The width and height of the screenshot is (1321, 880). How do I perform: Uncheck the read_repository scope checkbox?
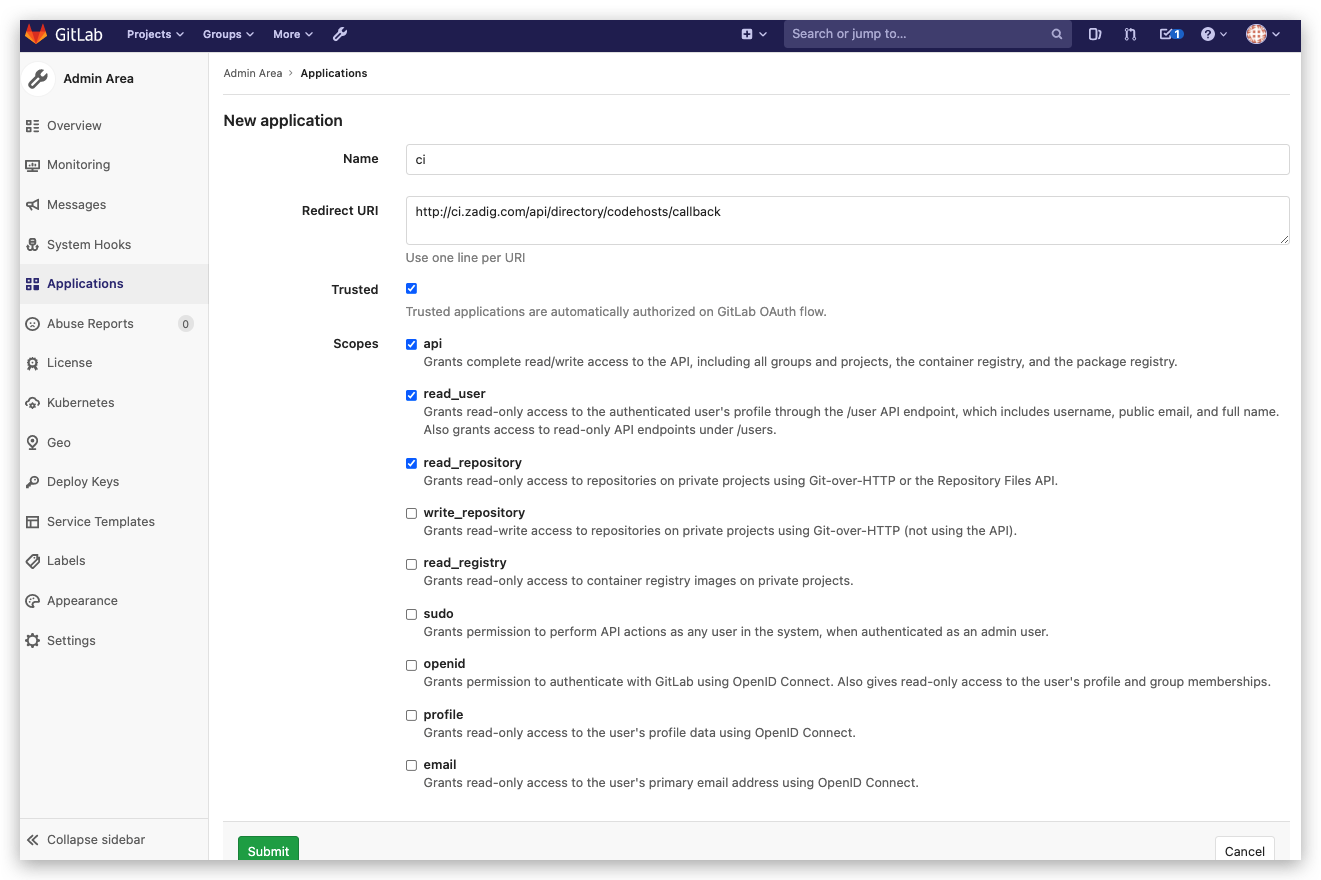click(x=411, y=463)
